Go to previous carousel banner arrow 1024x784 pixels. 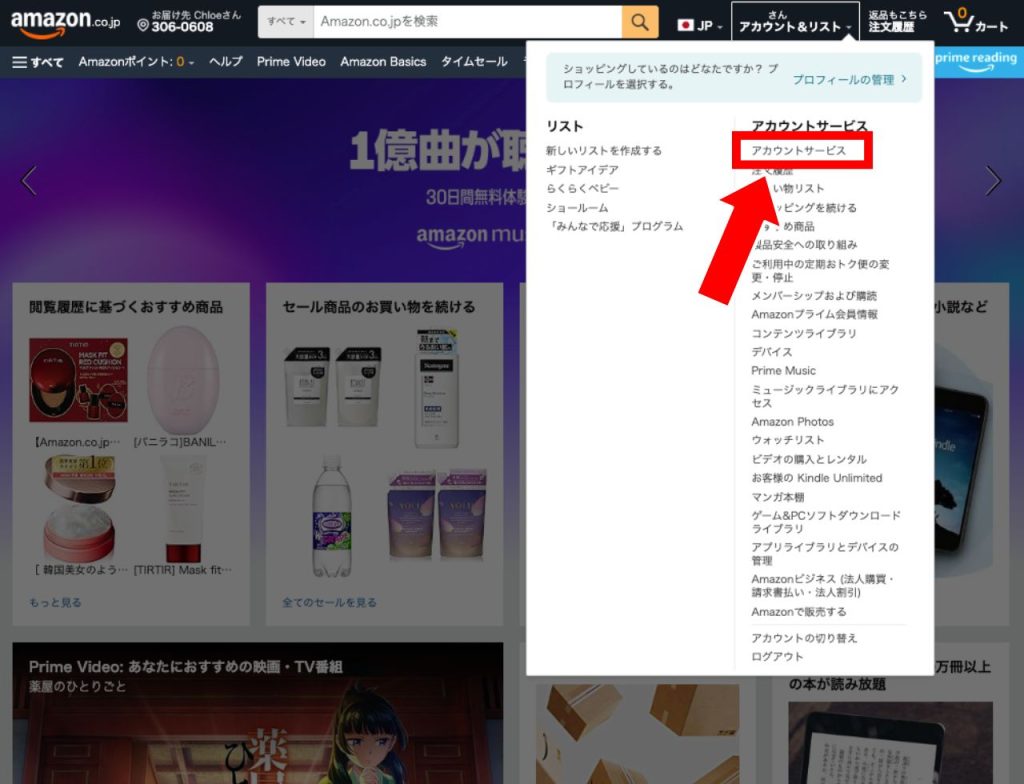point(29,181)
